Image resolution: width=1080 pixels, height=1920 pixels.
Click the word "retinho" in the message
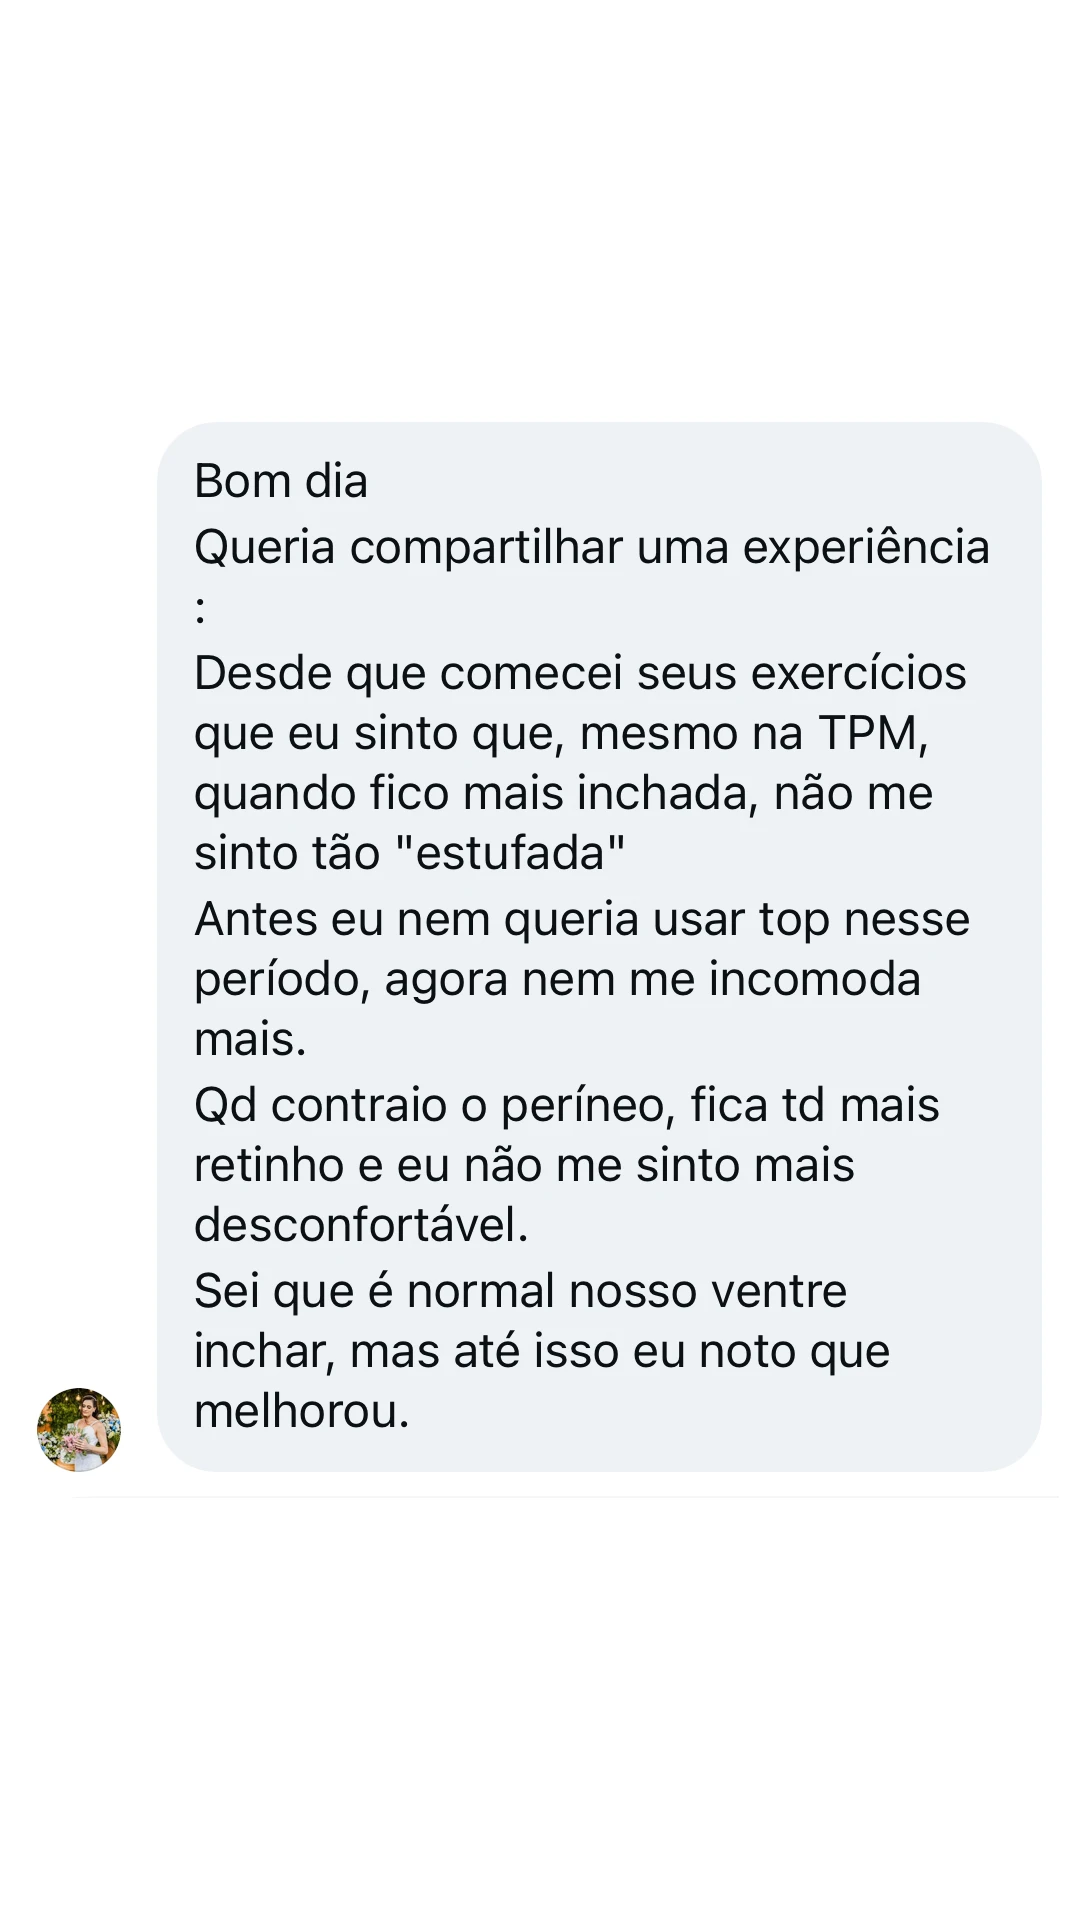pos(269,1165)
